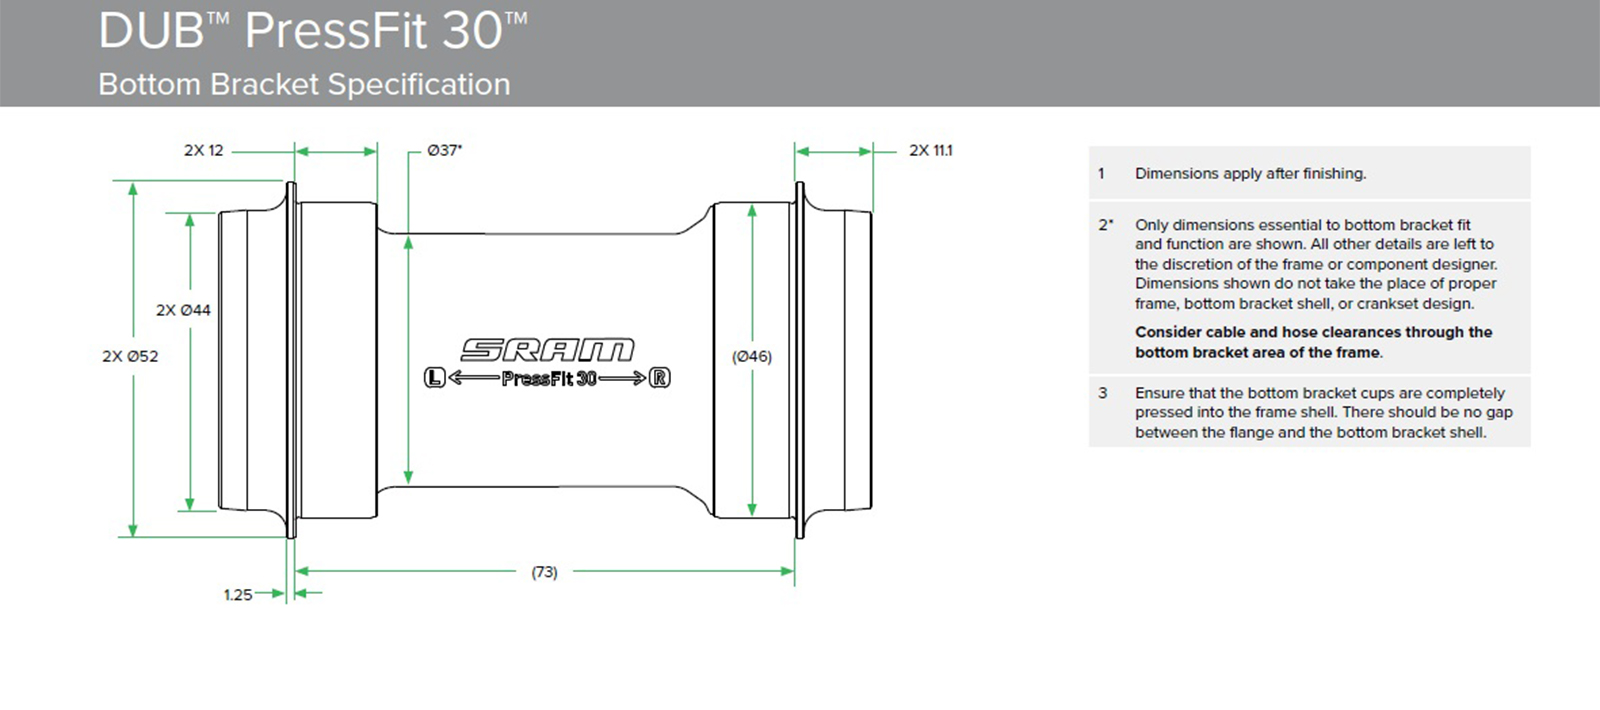This screenshot has height=710, width=1600.
Task: Select note "Dimensions apply after finishing."
Action: tap(1250, 174)
